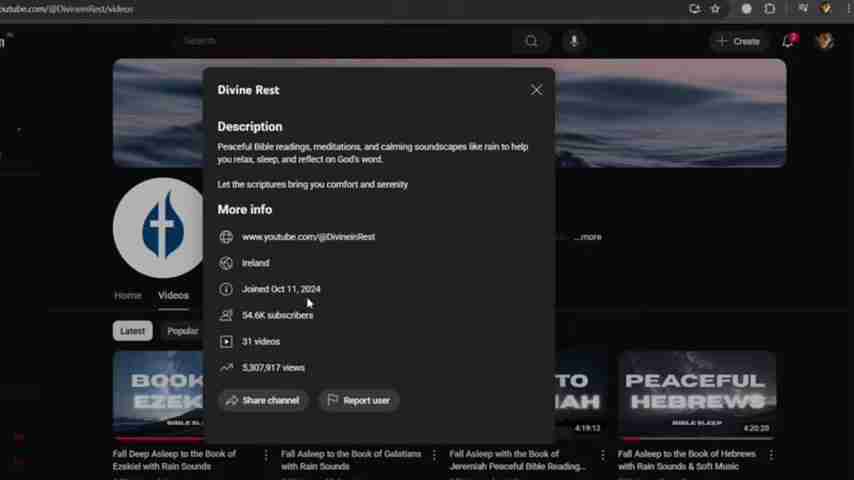Click the 54.6K subscribers text

pyautogui.click(x=277, y=315)
